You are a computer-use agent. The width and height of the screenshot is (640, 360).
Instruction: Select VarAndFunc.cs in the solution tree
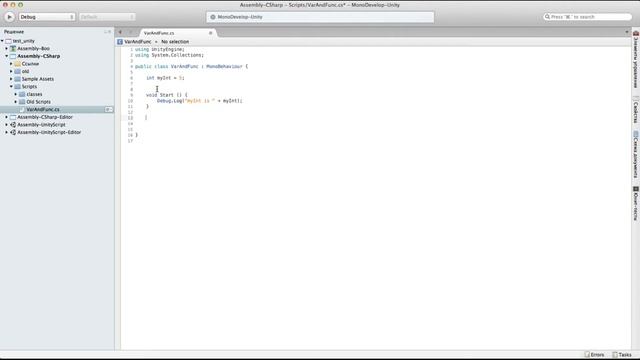pyautogui.click(x=43, y=109)
